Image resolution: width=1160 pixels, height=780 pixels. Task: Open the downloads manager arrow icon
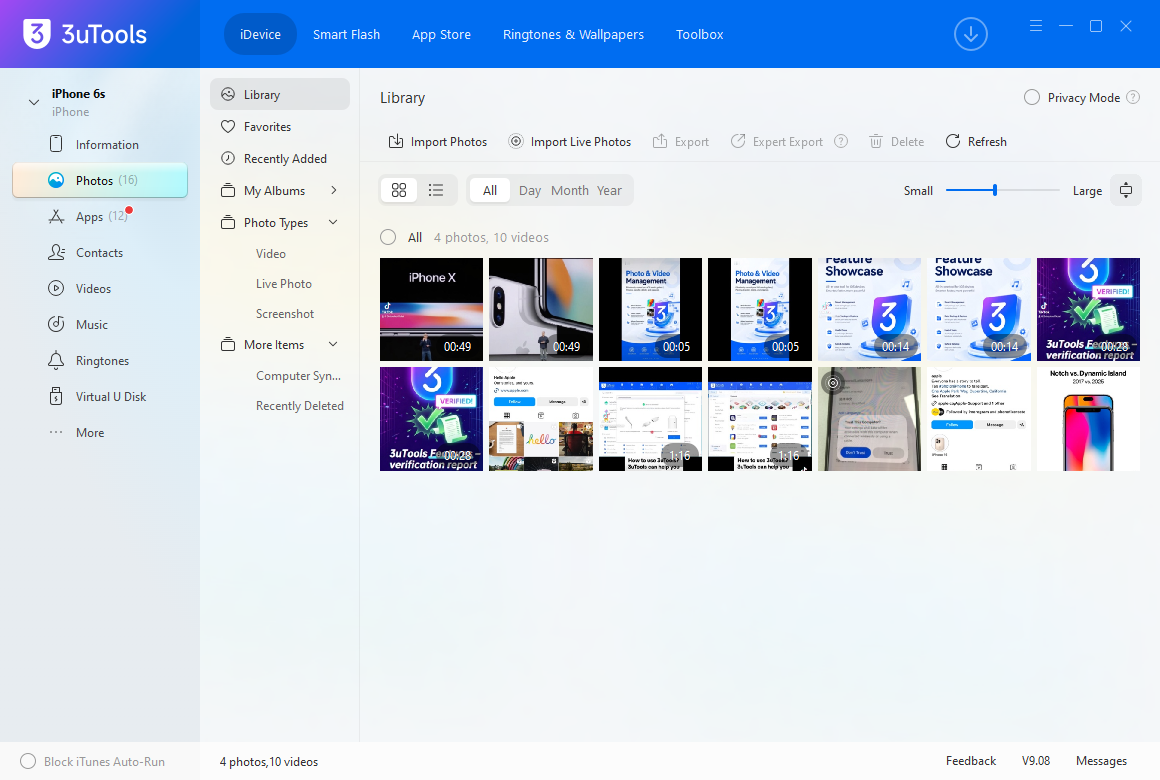(x=971, y=34)
